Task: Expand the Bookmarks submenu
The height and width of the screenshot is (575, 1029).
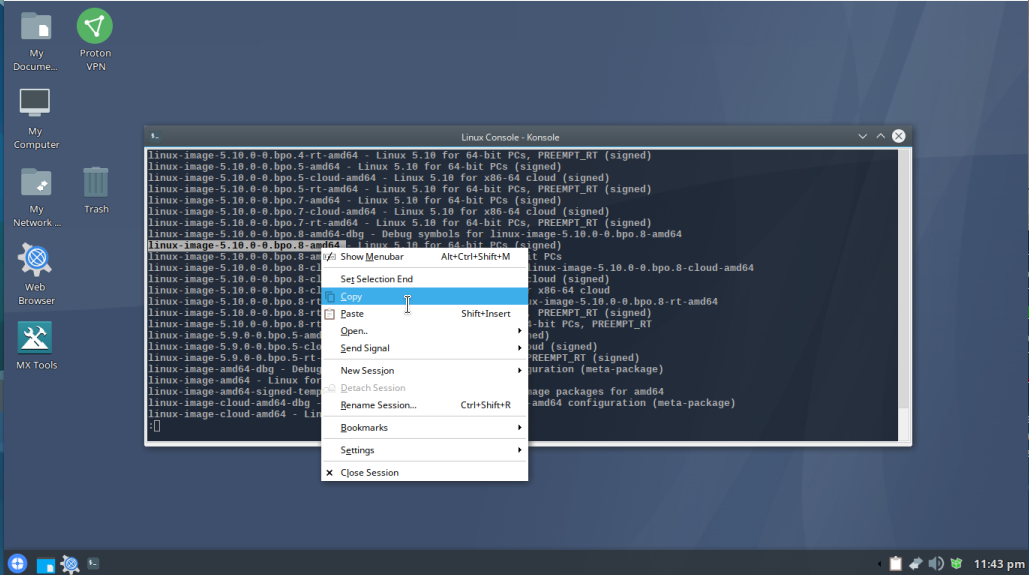Action: [x=425, y=427]
